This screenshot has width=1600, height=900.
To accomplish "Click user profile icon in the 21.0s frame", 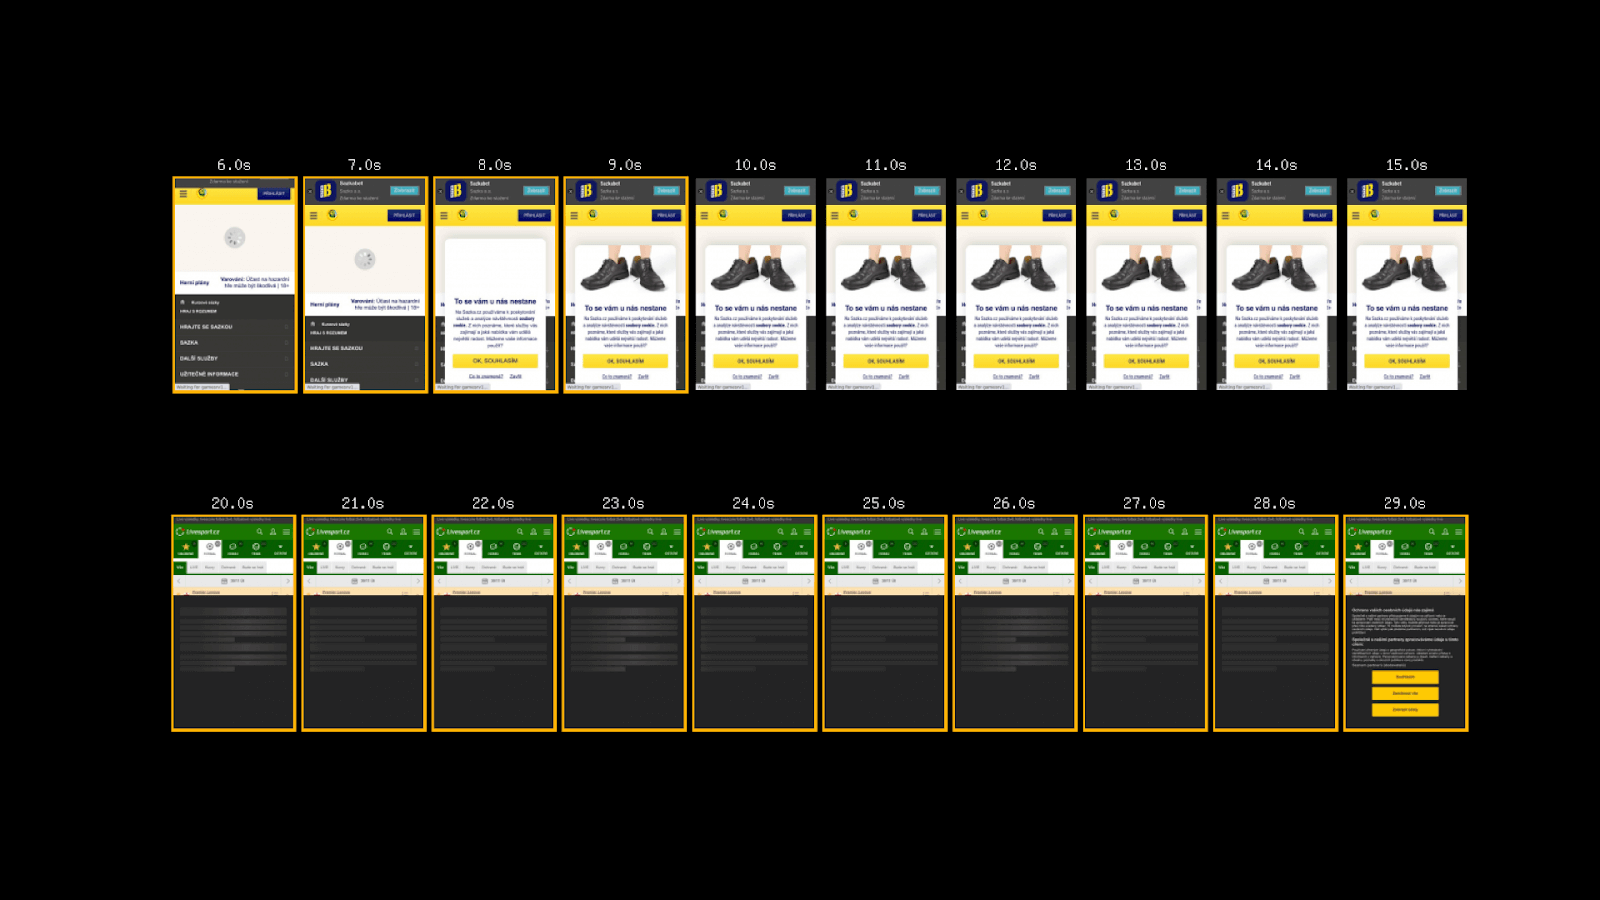I will coord(403,532).
